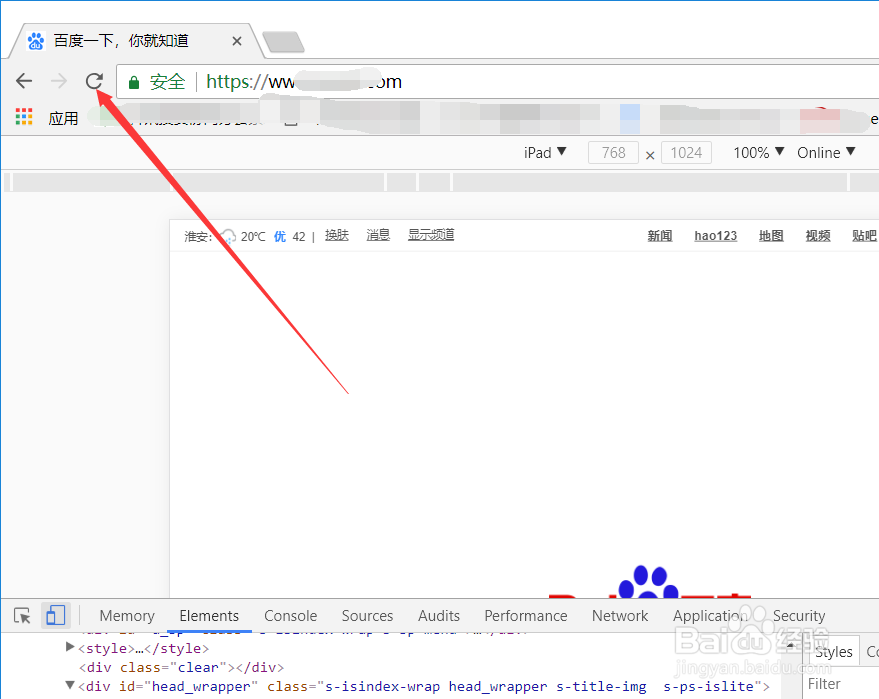Click the 1024 height field

click(686, 152)
